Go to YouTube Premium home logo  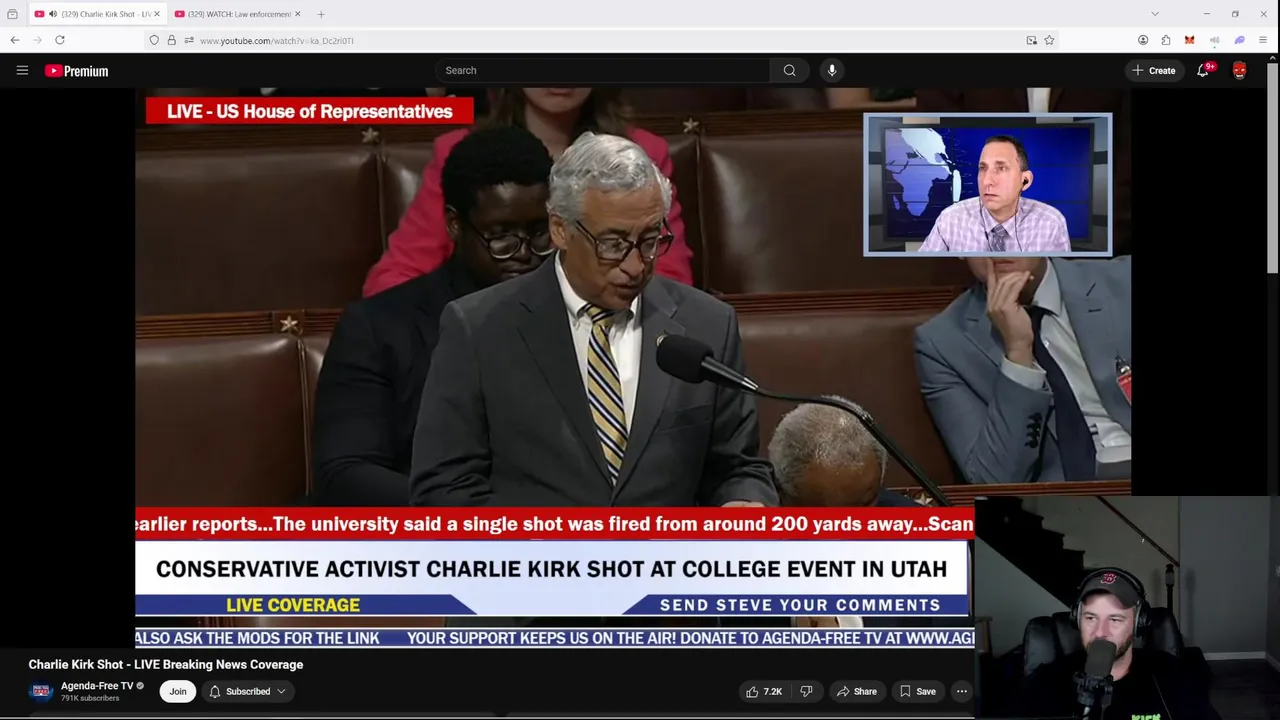76,71
